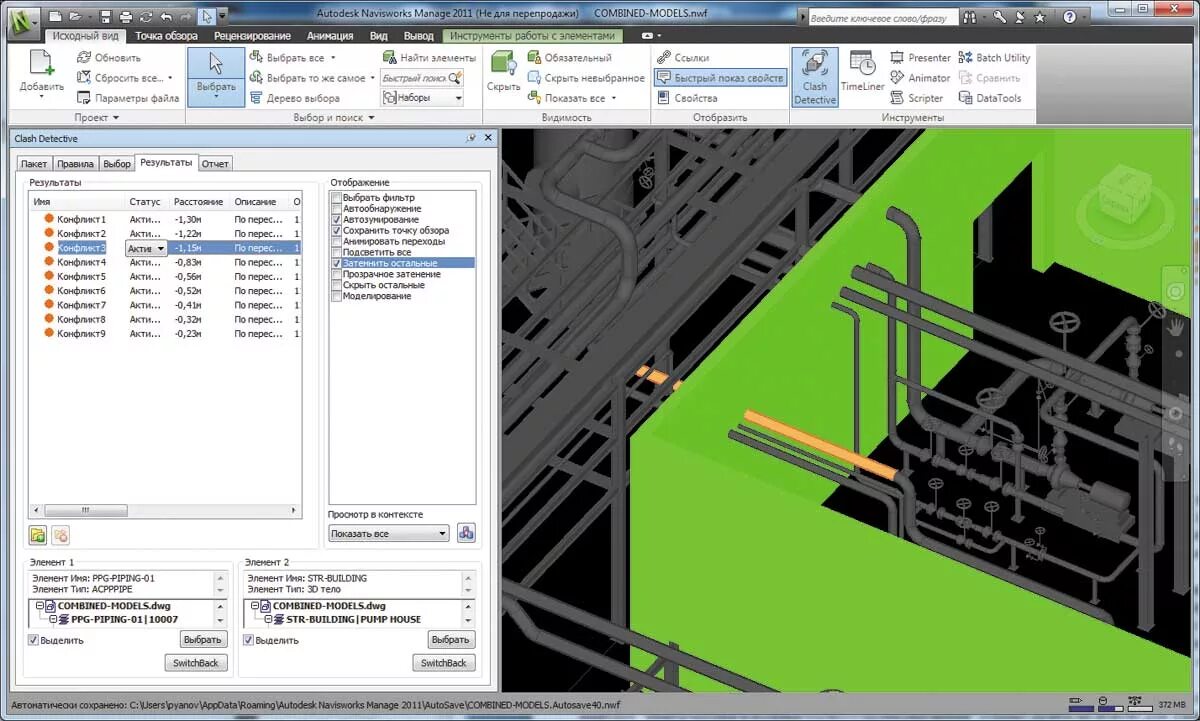The image size is (1200, 721).
Task: Click the select-in-context icon beside Показать все
Action: click(x=466, y=533)
